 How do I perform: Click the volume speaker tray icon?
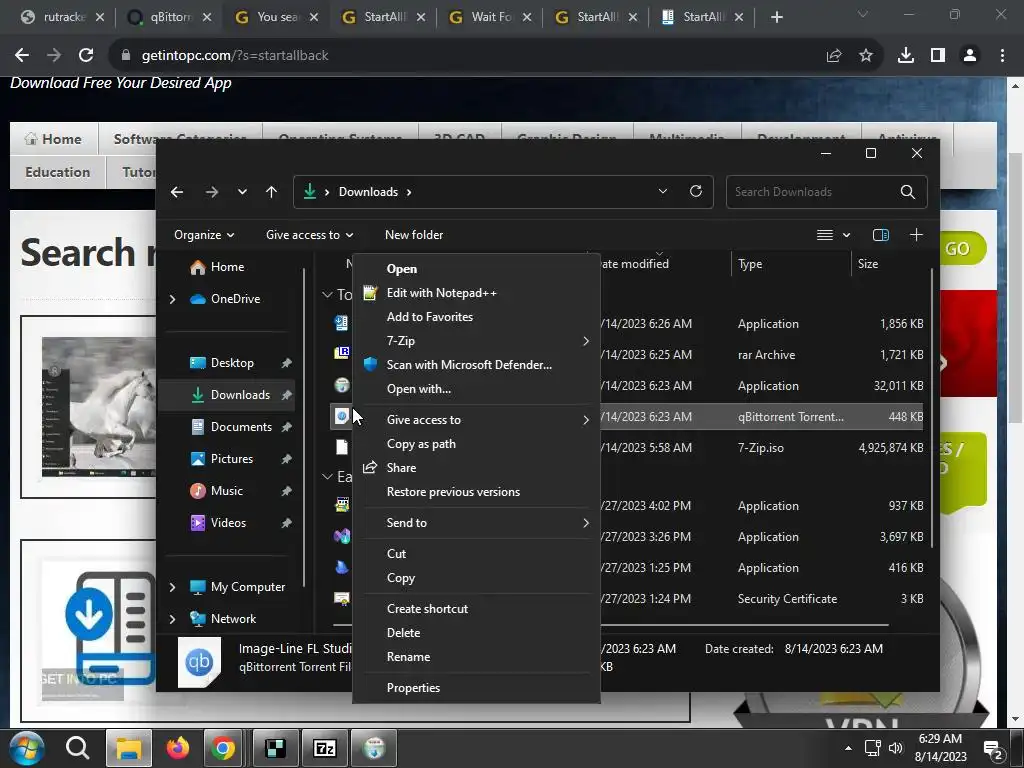895,748
